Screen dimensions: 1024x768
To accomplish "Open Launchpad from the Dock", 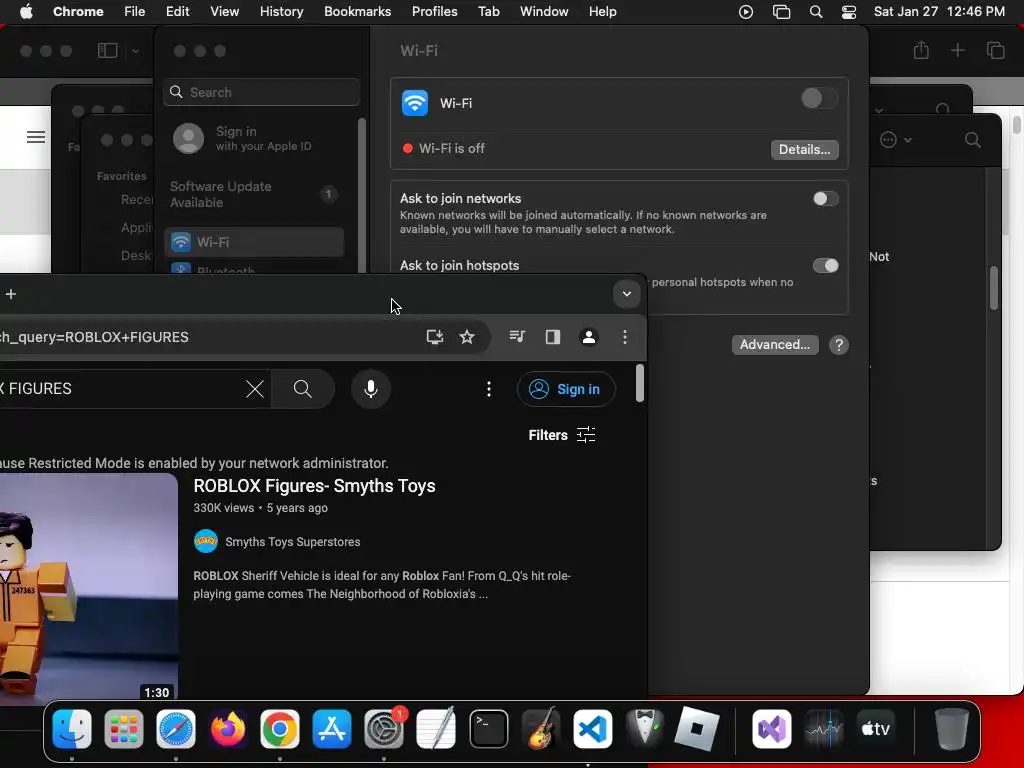I will point(123,729).
